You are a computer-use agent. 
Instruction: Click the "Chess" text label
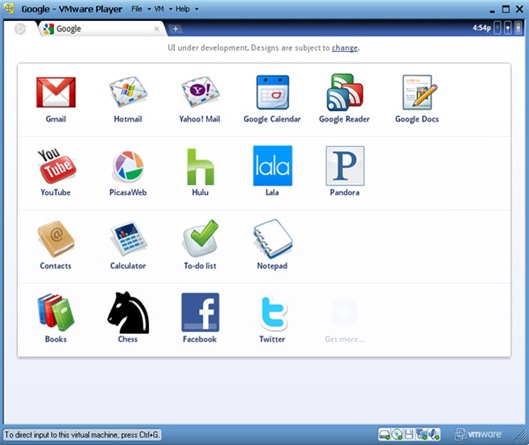coord(128,339)
